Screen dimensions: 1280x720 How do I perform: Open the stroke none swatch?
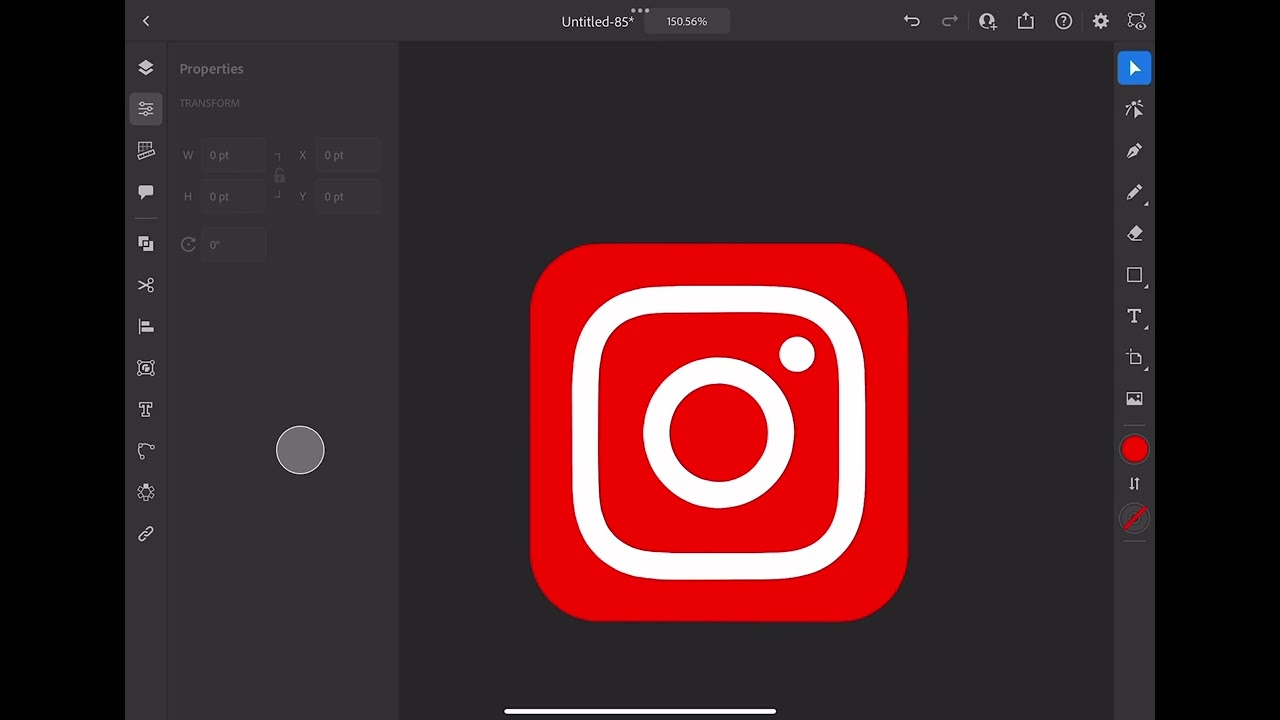click(1134, 518)
